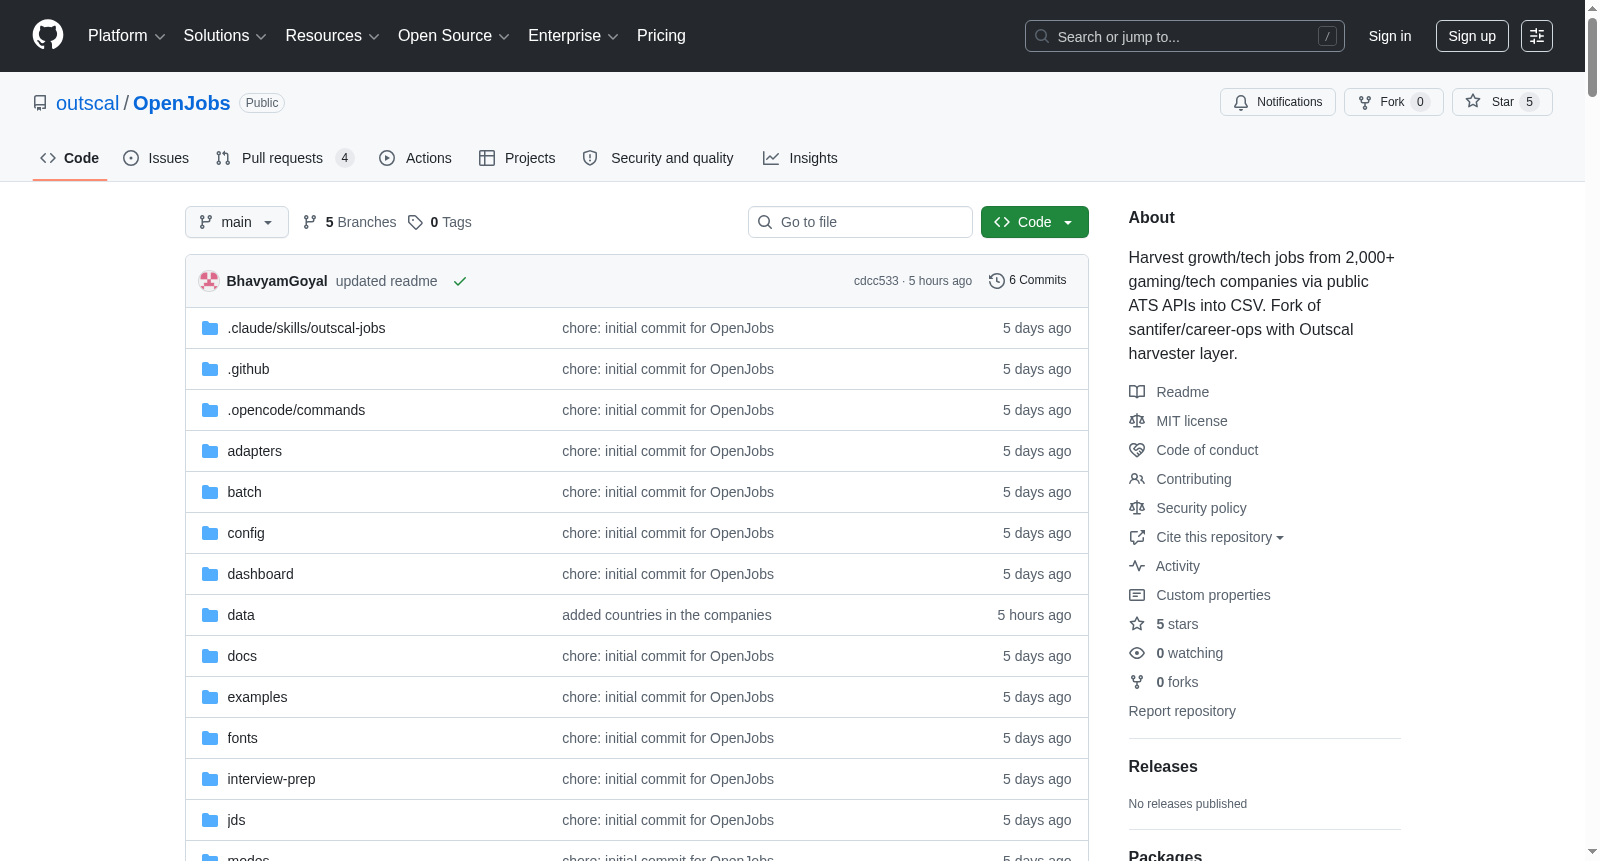Click the watching eye icon
The image size is (1600, 861).
(x=1137, y=653)
